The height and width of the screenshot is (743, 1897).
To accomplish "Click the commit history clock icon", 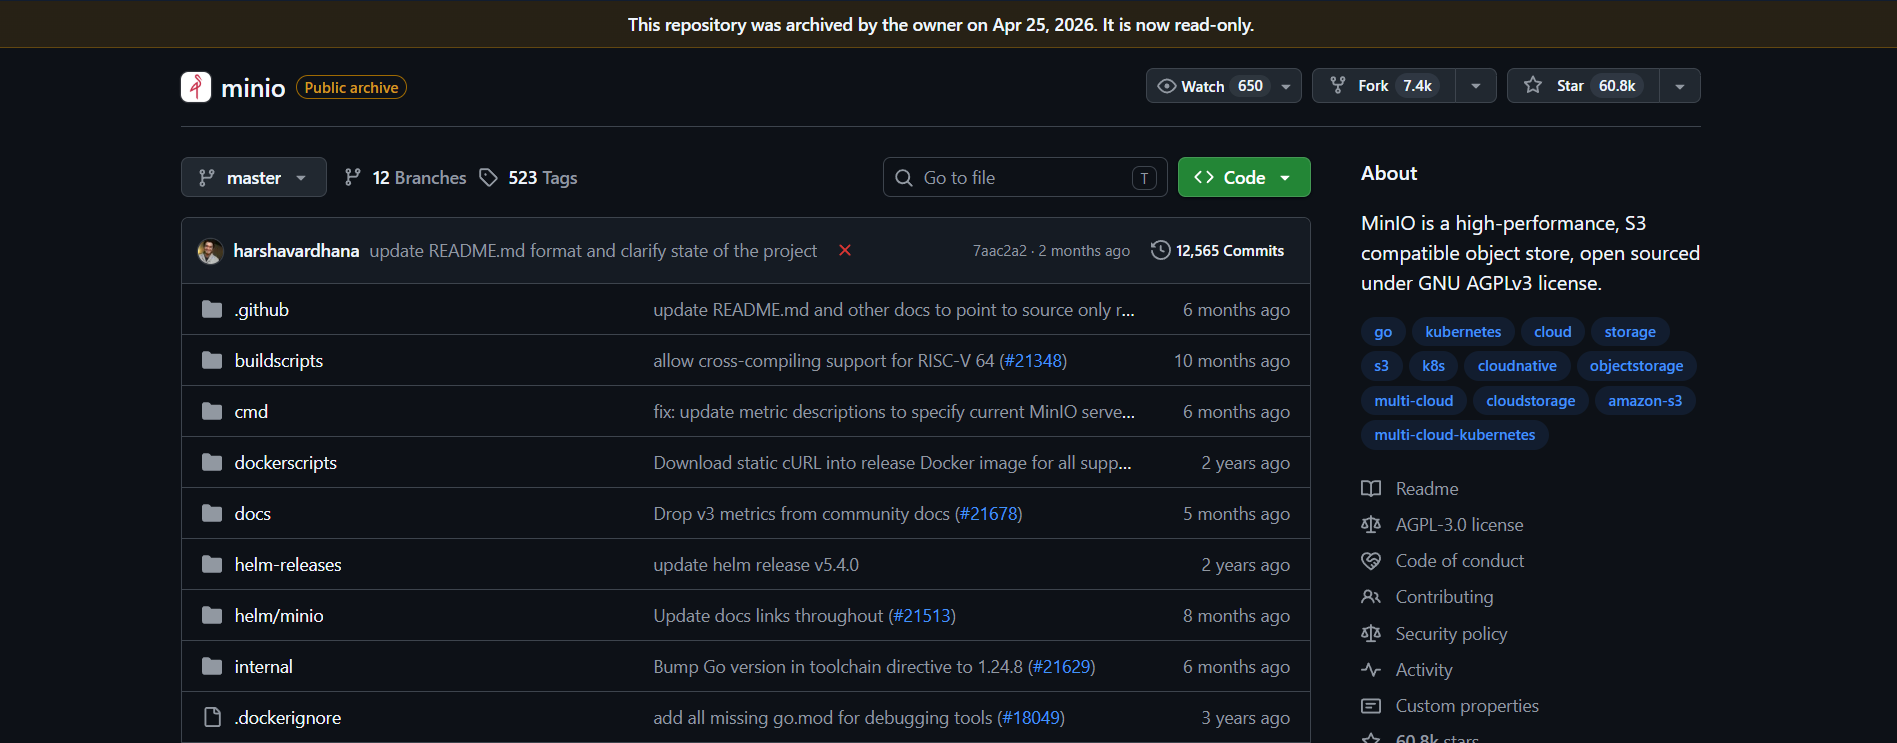I will pyautogui.click(x=1160, y=250).
